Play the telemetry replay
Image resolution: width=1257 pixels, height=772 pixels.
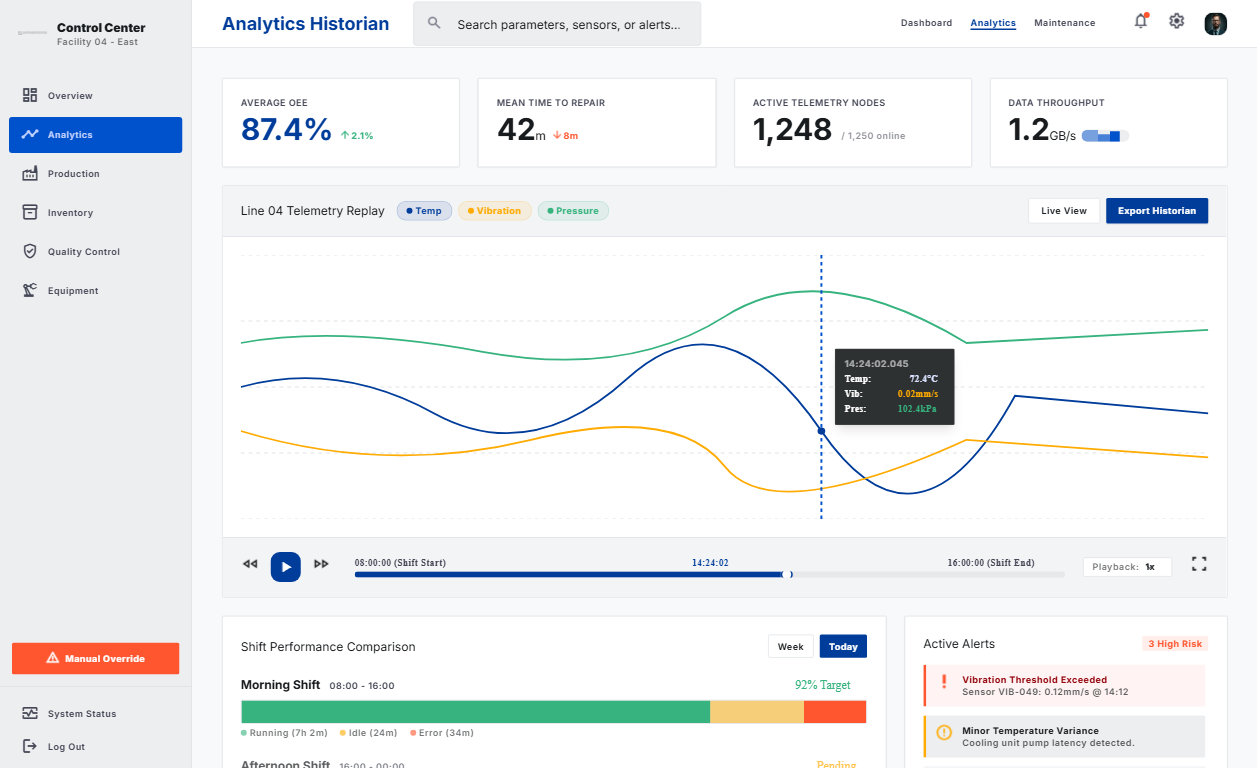[x=286, y=567]
